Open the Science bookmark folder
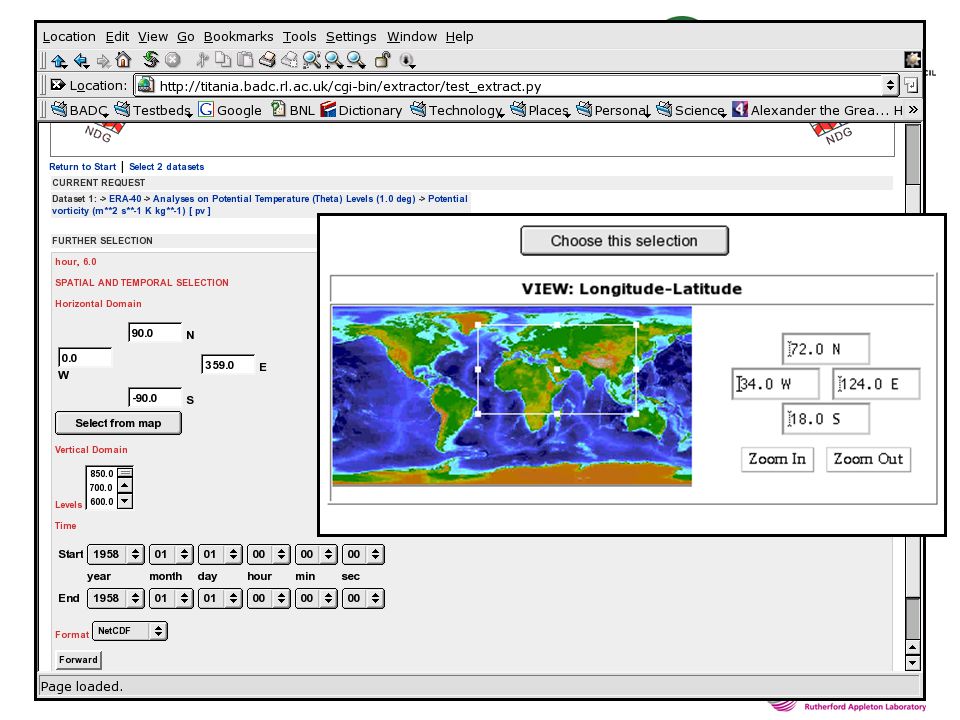Screen dimensions: 960x720 tap(691, 110)
